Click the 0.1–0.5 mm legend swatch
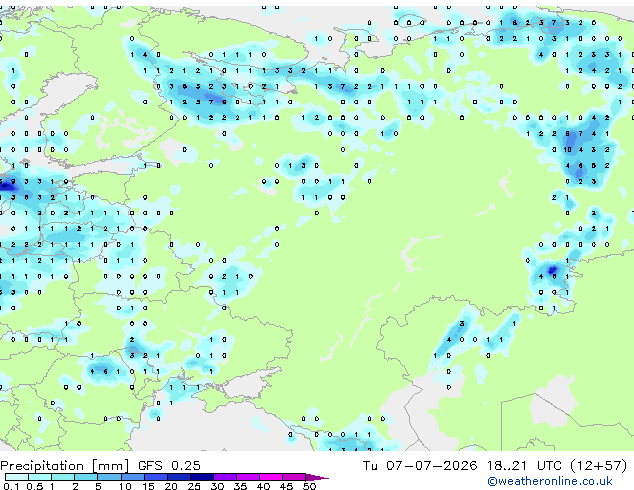The image size is (634, 490). pos(17,477)
